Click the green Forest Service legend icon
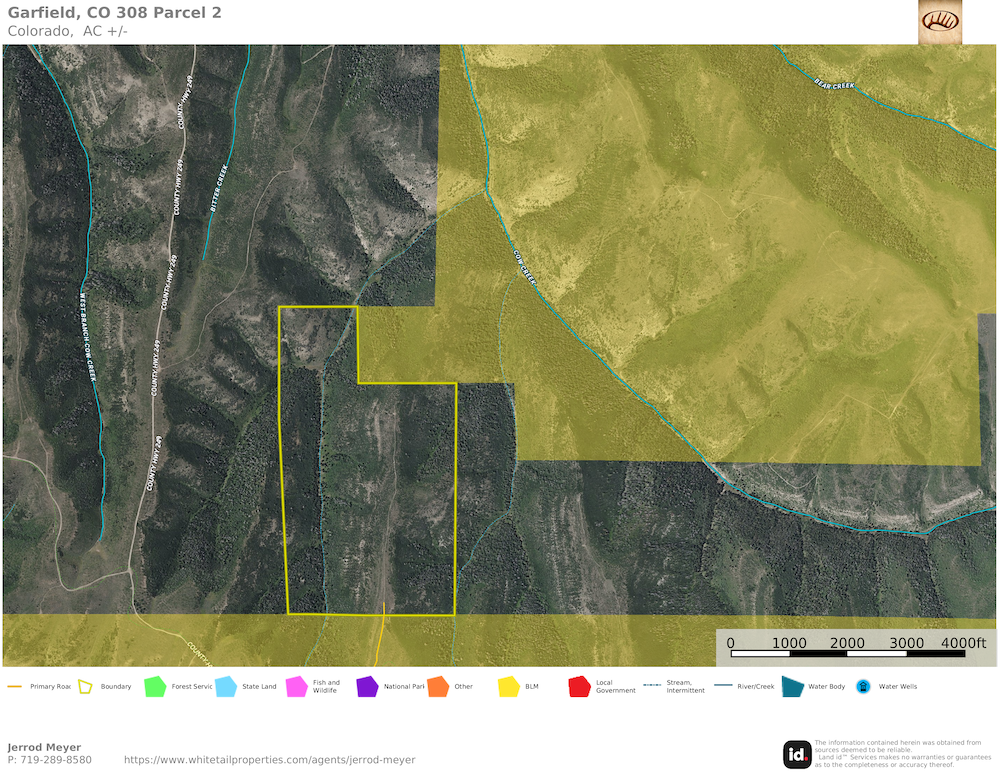Image resolution: width=1000 pixels, height=773 pixels. click(154, 687)
